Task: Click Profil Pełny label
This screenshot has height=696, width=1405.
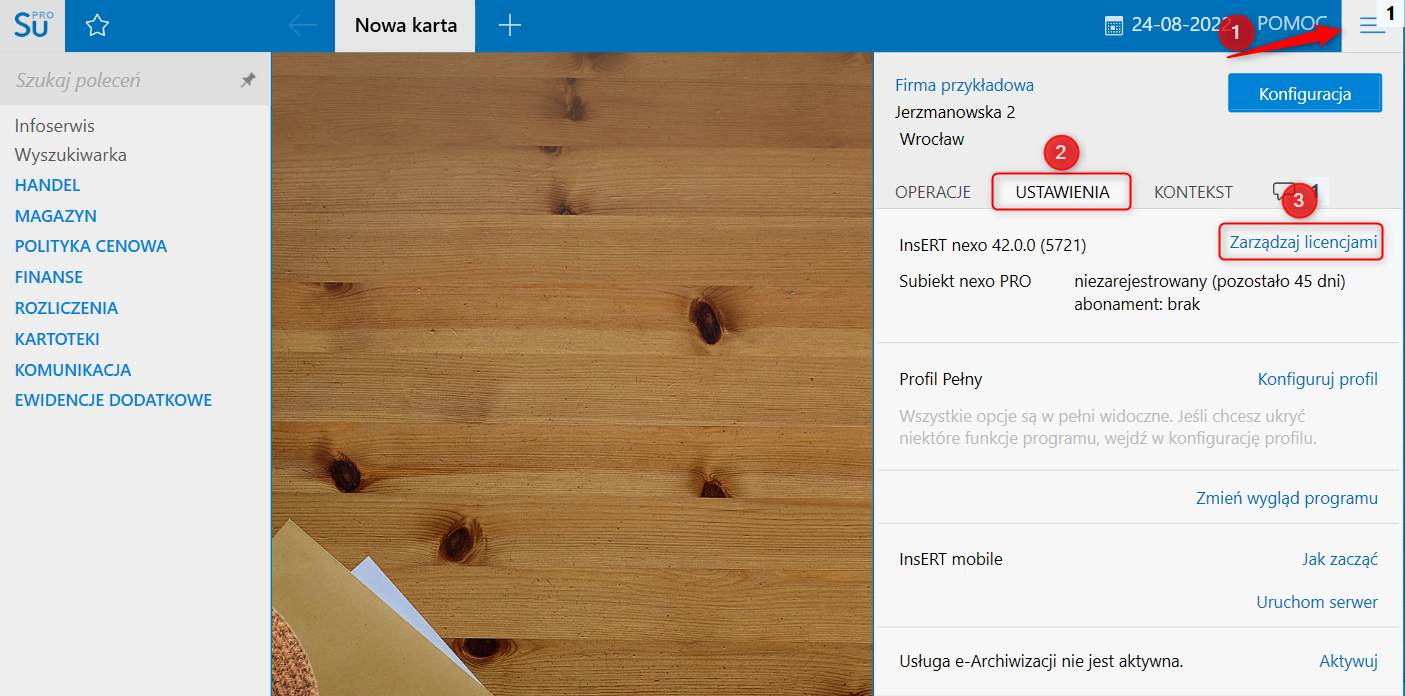Action: (x=941, y=379)
